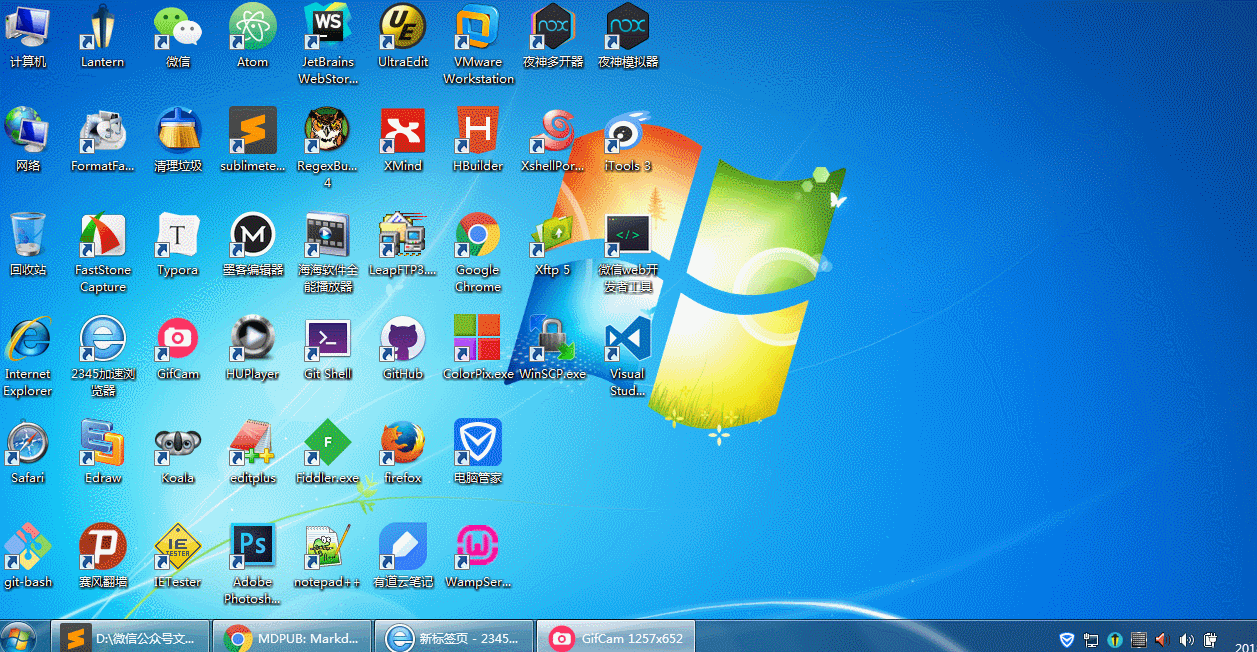Screen dimensions: 1257x652
Task: Click the volume speaker tray icon
Action: pos(1186,640)
